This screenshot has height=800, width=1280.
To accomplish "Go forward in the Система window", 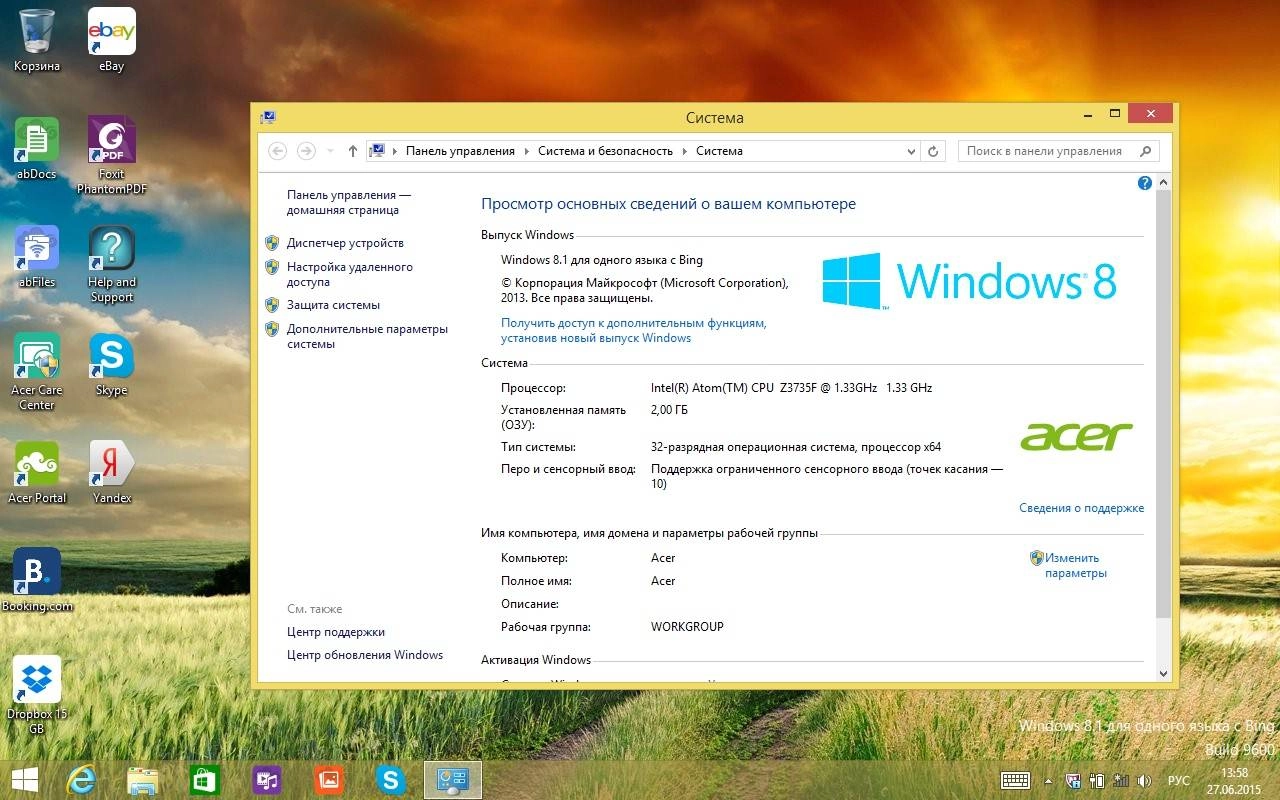I will click(x=306, y=151).
